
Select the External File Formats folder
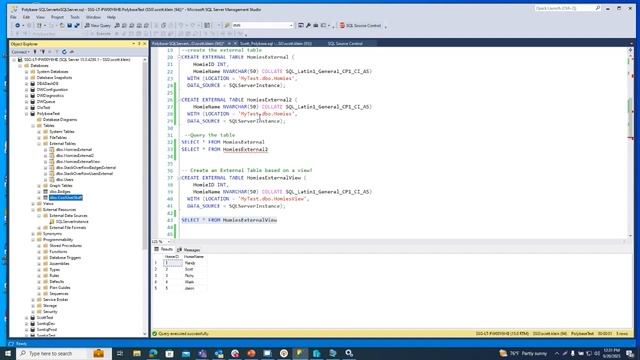[67, 228]
